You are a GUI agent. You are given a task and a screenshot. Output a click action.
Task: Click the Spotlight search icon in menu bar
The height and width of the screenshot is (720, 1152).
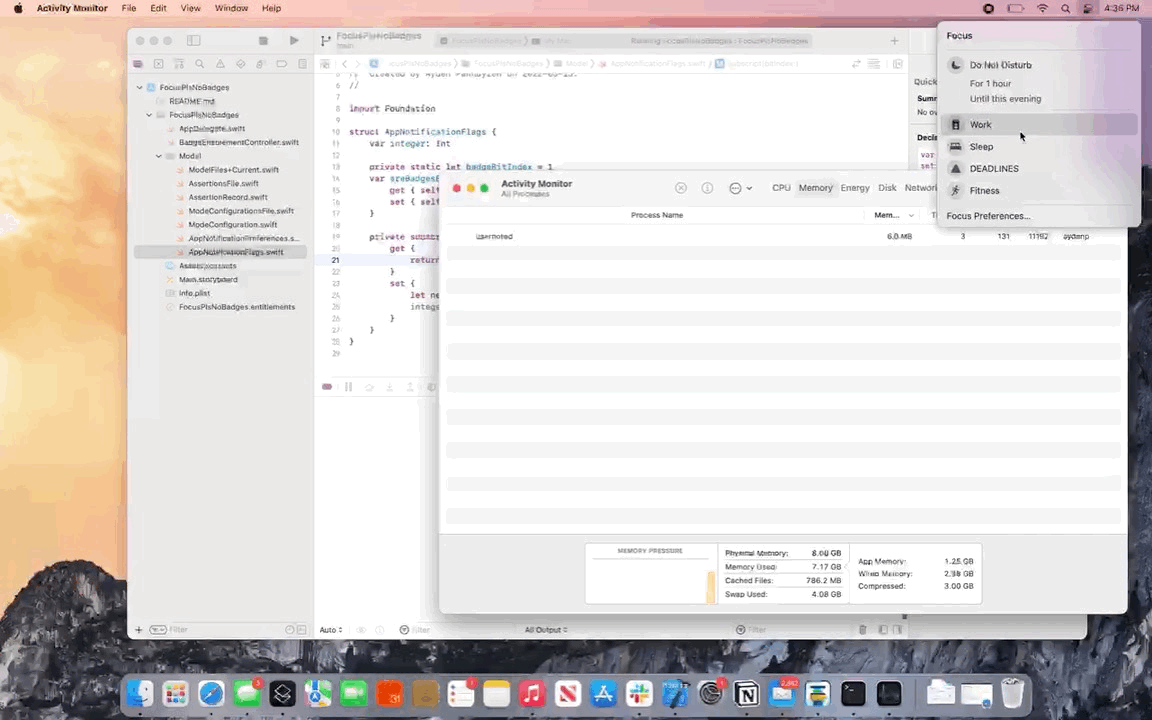pyautogui.click(x=1065, y=8)
